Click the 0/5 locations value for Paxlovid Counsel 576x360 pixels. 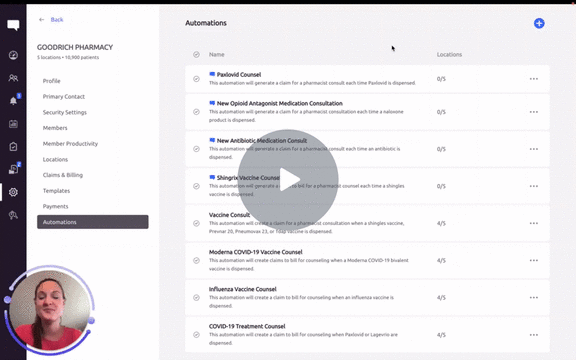441,79
